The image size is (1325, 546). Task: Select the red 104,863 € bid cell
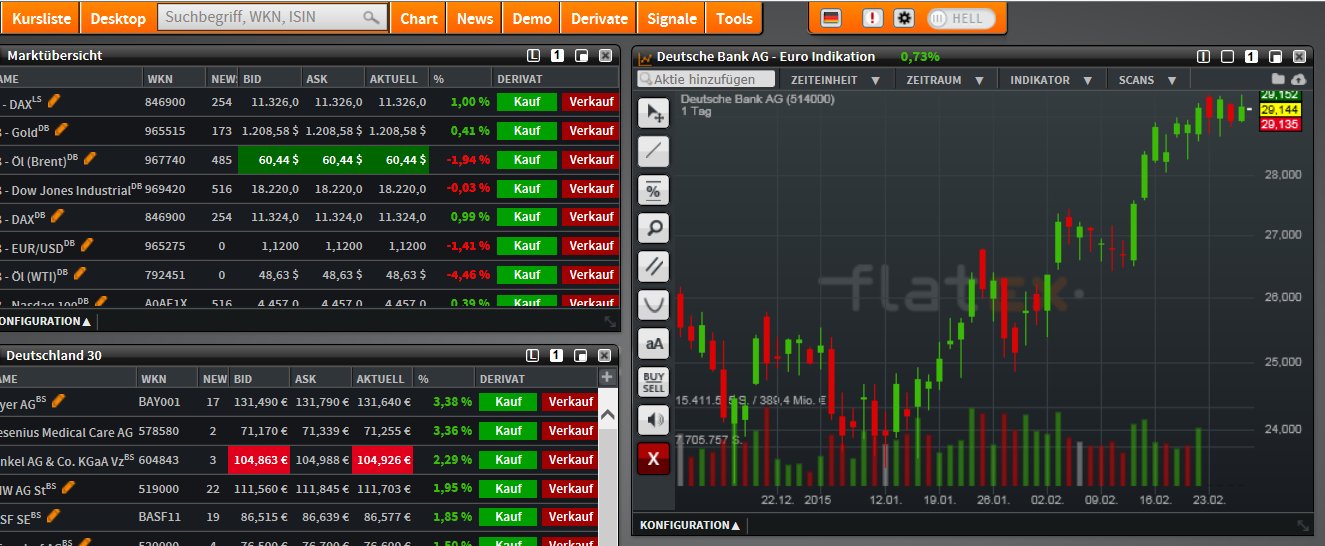(260, 459)
